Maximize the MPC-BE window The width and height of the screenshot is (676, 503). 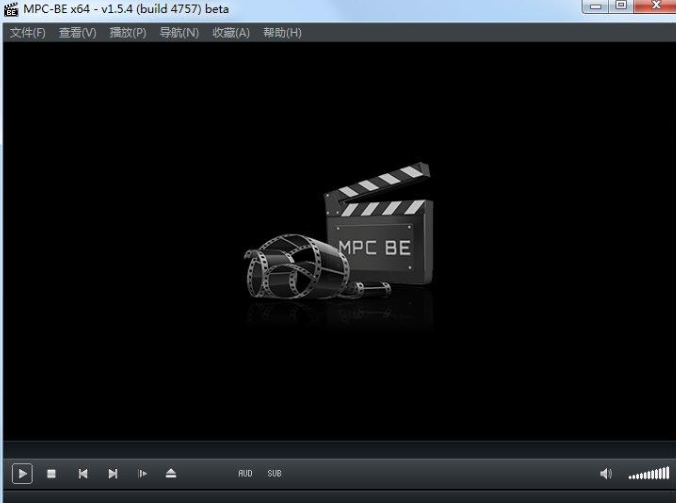621,6
